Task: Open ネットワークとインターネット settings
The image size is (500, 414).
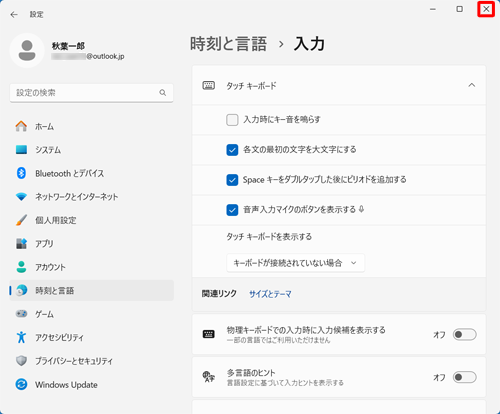Action: [x=92, y=197]
